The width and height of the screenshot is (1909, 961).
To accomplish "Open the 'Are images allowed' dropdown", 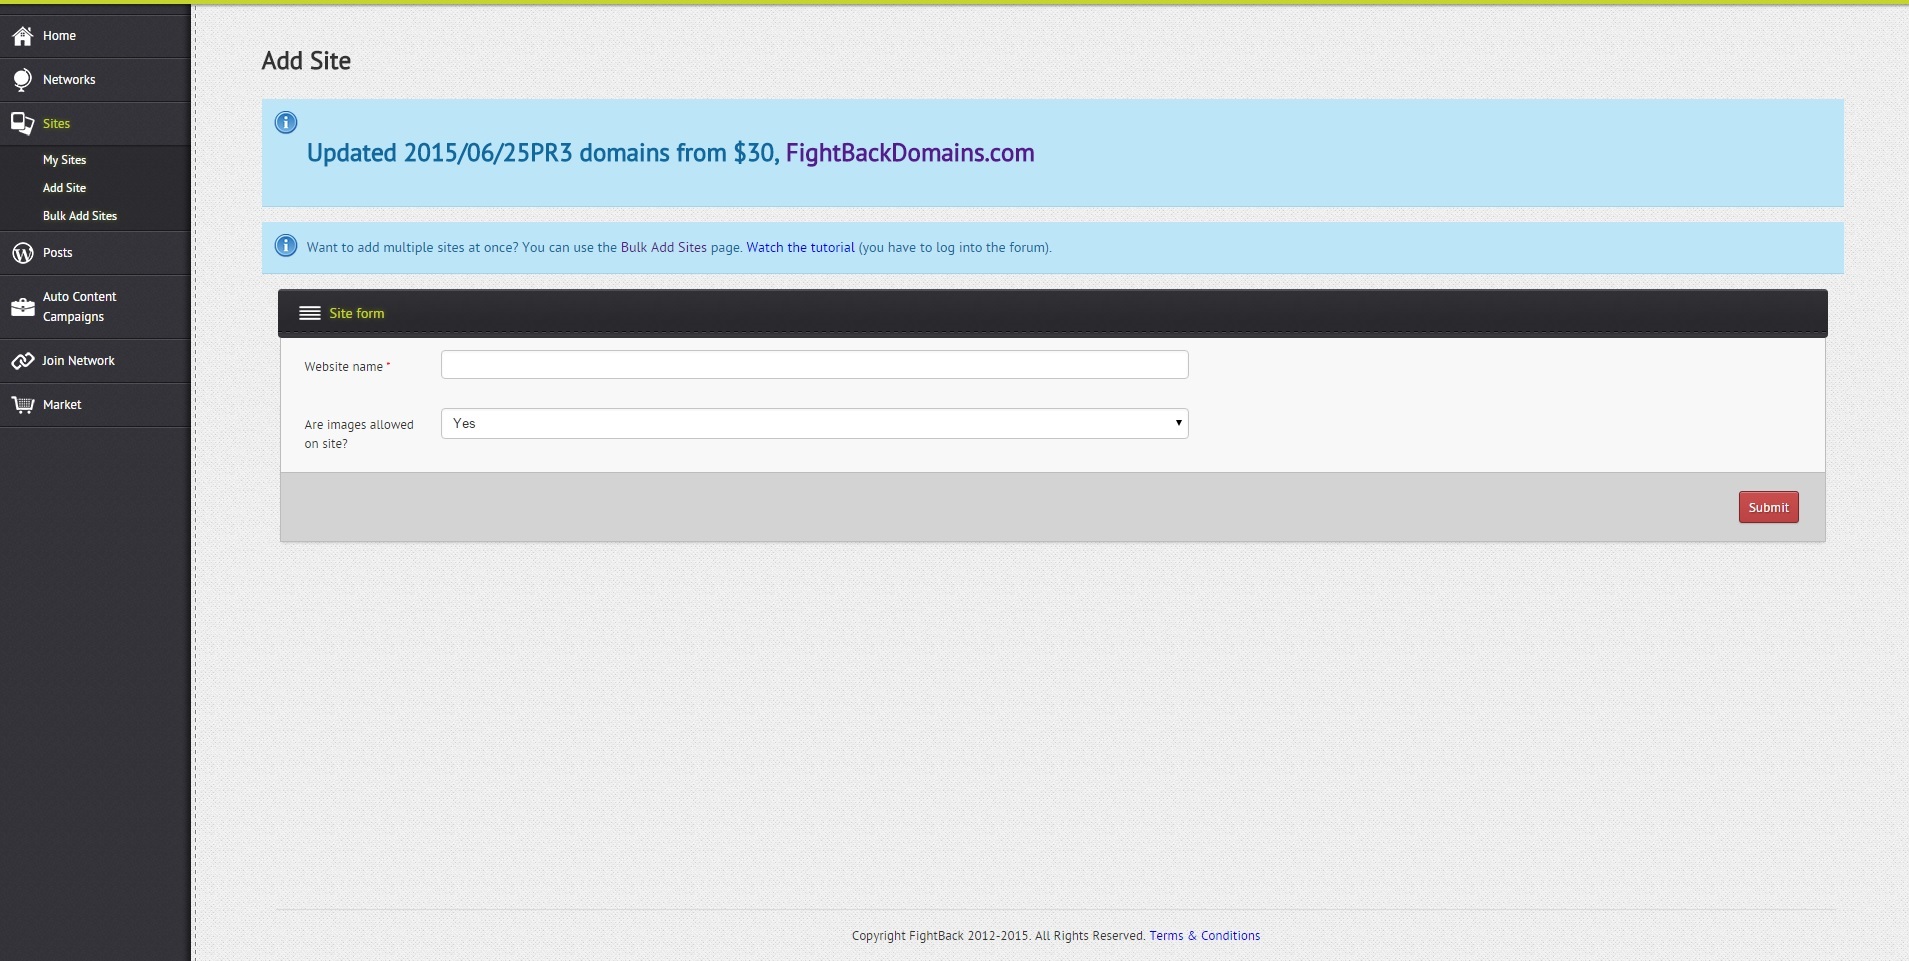I will tap(814, 424).
